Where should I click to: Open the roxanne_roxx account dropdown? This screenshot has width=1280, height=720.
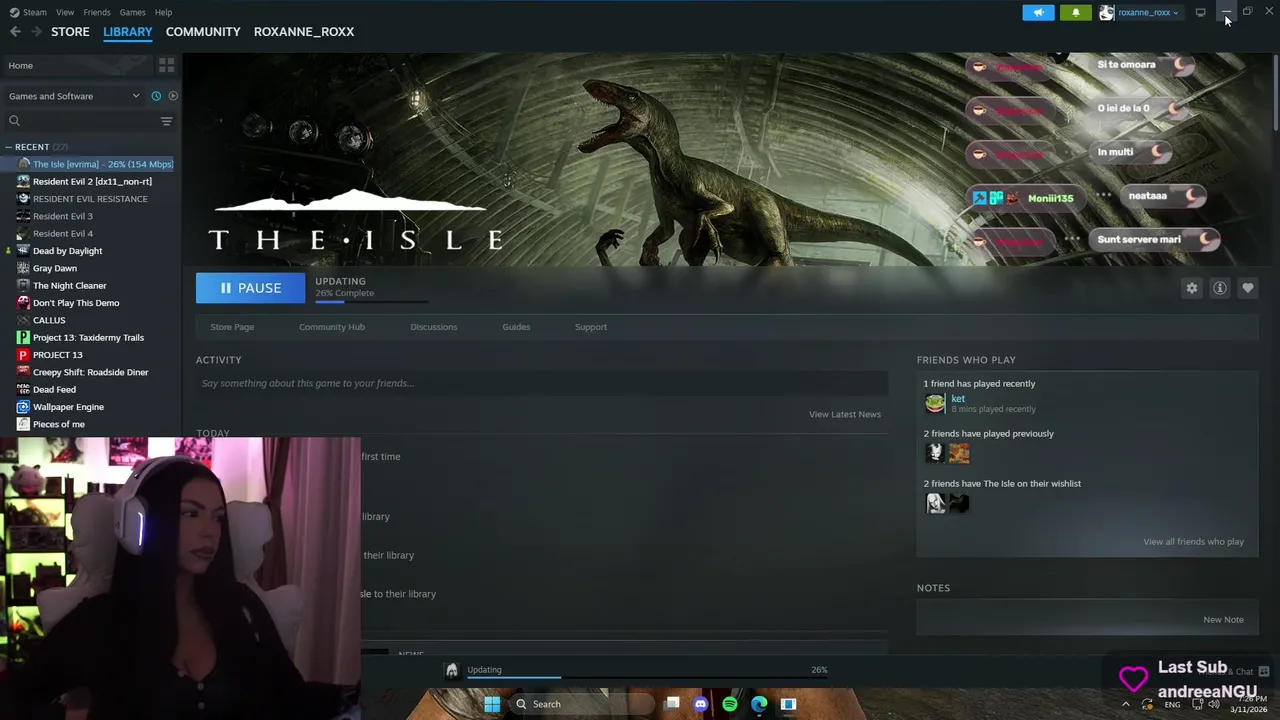coord(1140,13)
